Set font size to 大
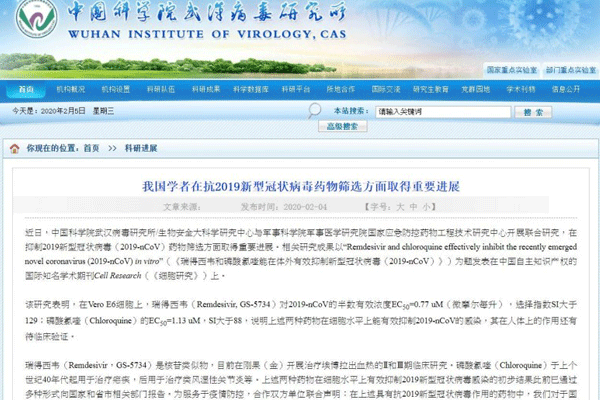The width and height of the screenshot is (600, 400). [399, 207]
